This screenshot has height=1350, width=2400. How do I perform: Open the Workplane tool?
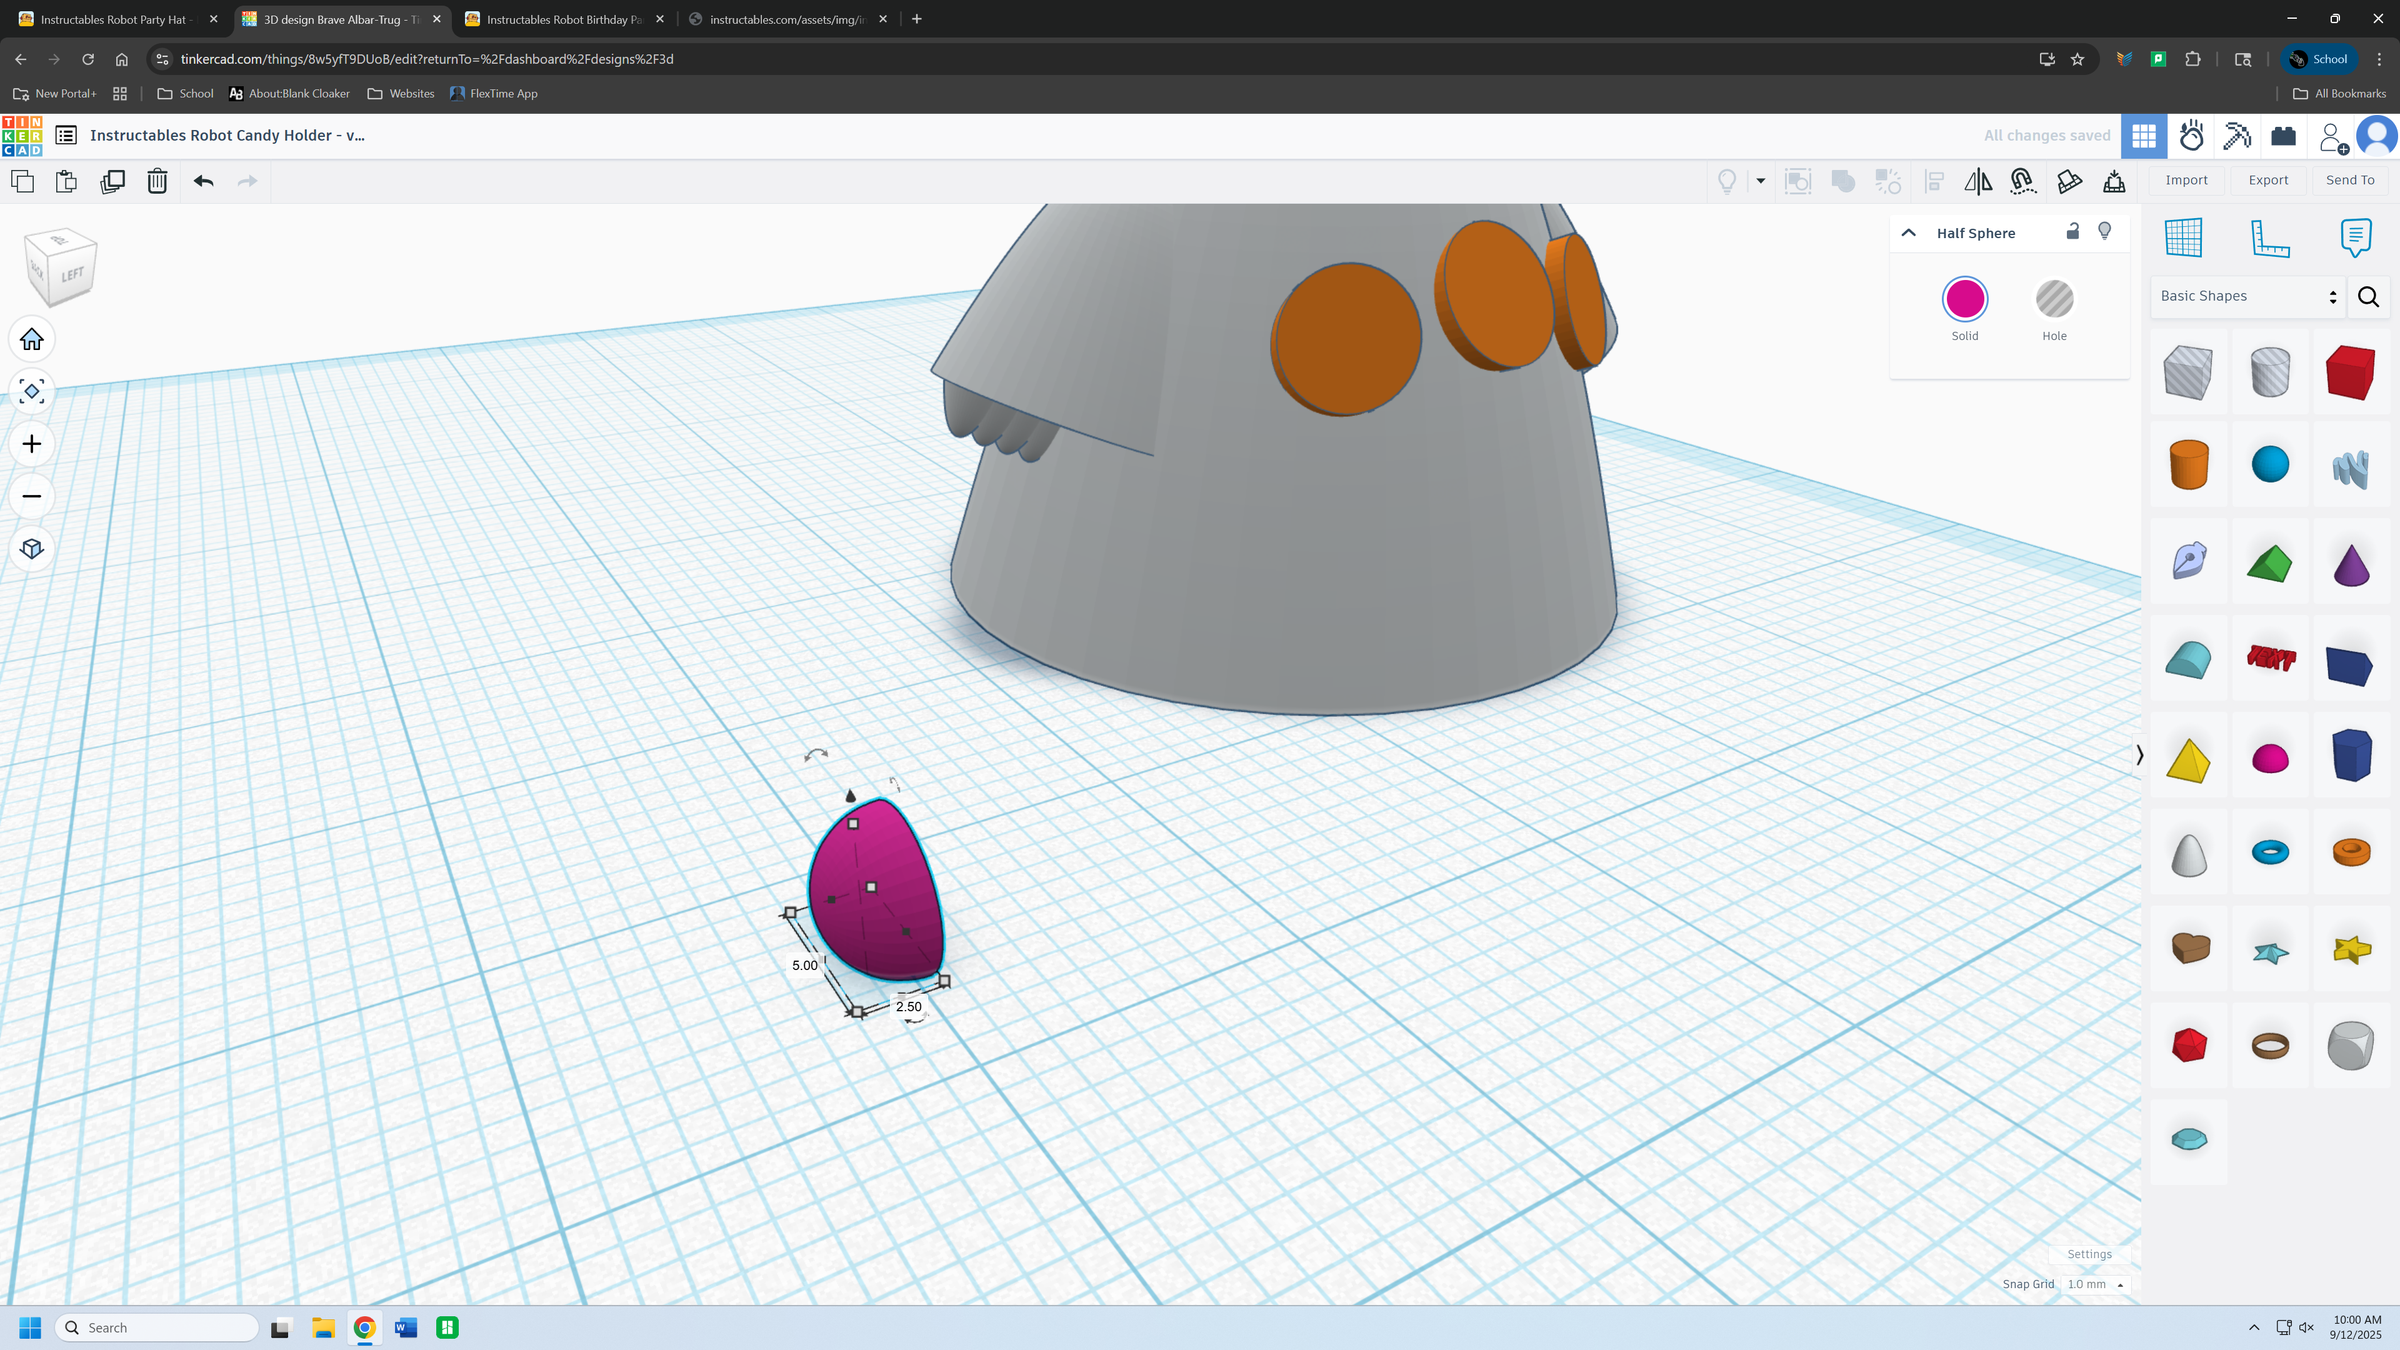coord(2183,238)
